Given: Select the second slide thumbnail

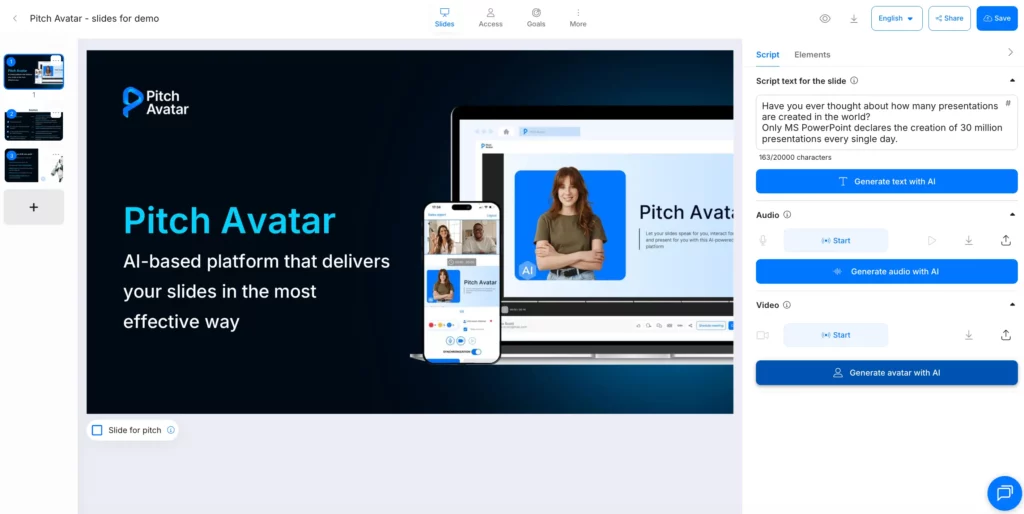Looking at the screenshot, I should (x=34, y=125).
